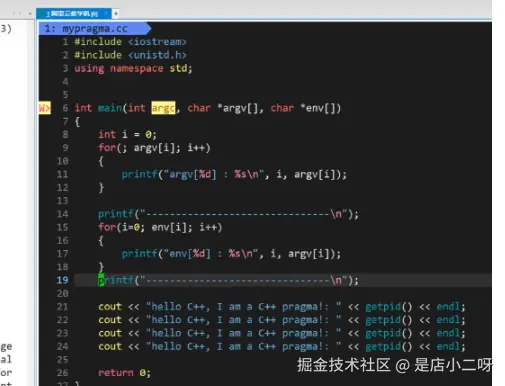Place cursor on 'int i = 0;'
Image resolution: width=505 pixels, height=386 pixels.
click(x=127, y=135)
